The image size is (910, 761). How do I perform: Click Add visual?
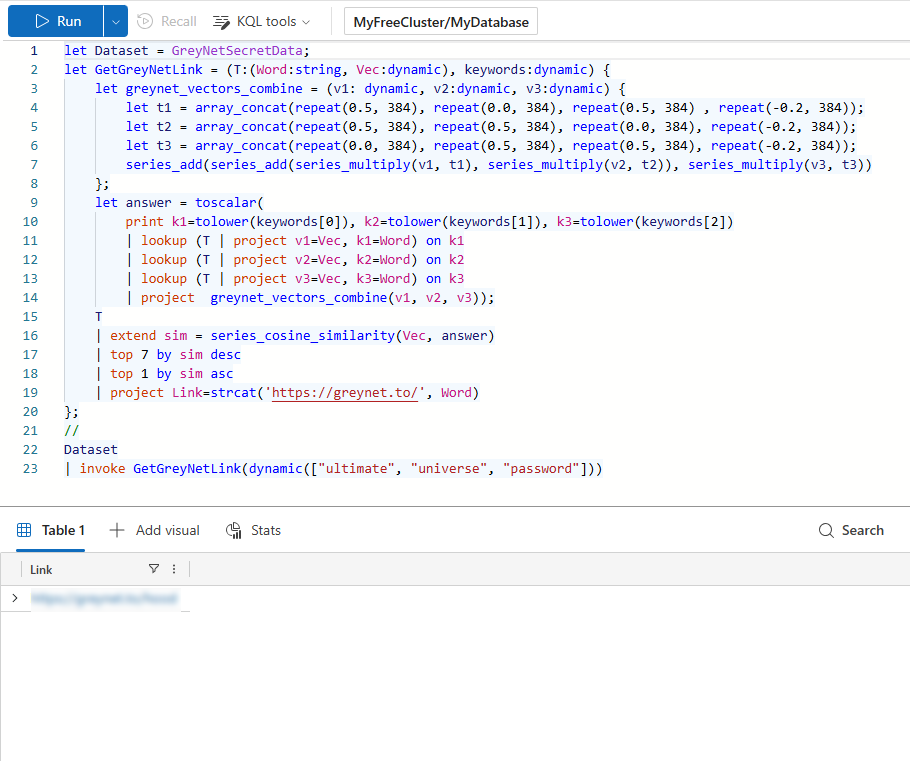154,530
